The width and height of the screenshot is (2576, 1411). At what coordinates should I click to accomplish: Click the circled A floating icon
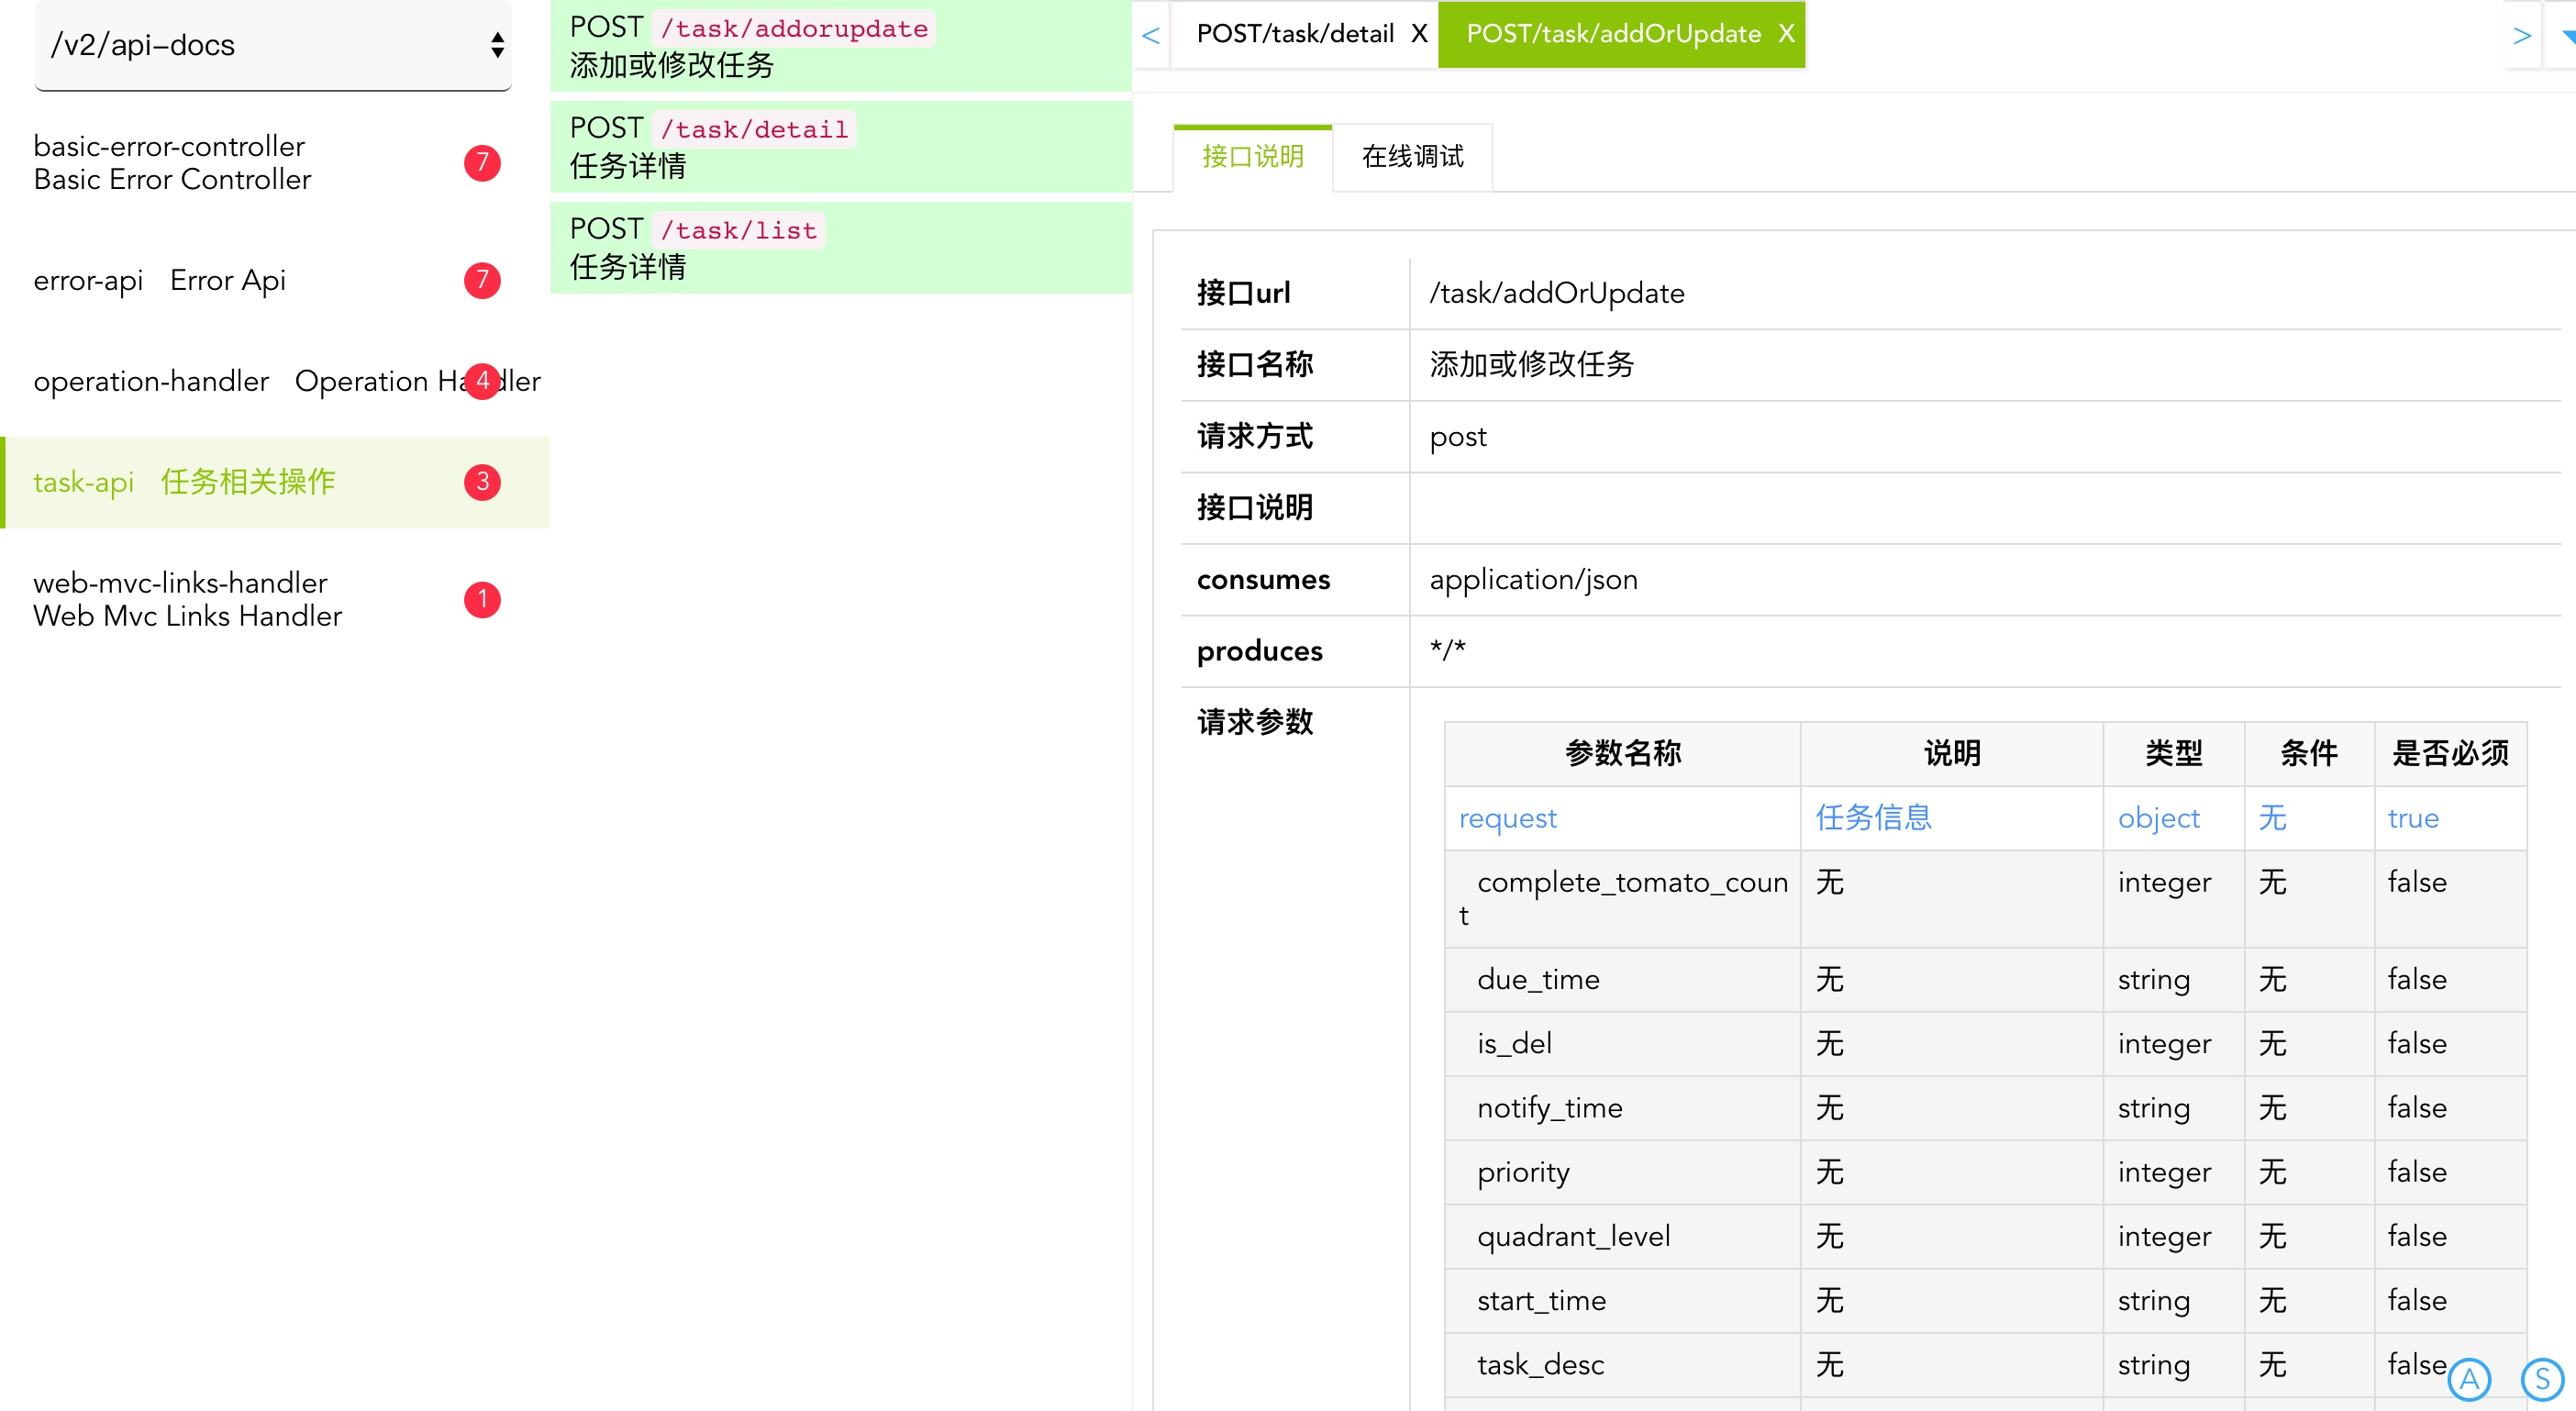(x=2468, y=1378)
